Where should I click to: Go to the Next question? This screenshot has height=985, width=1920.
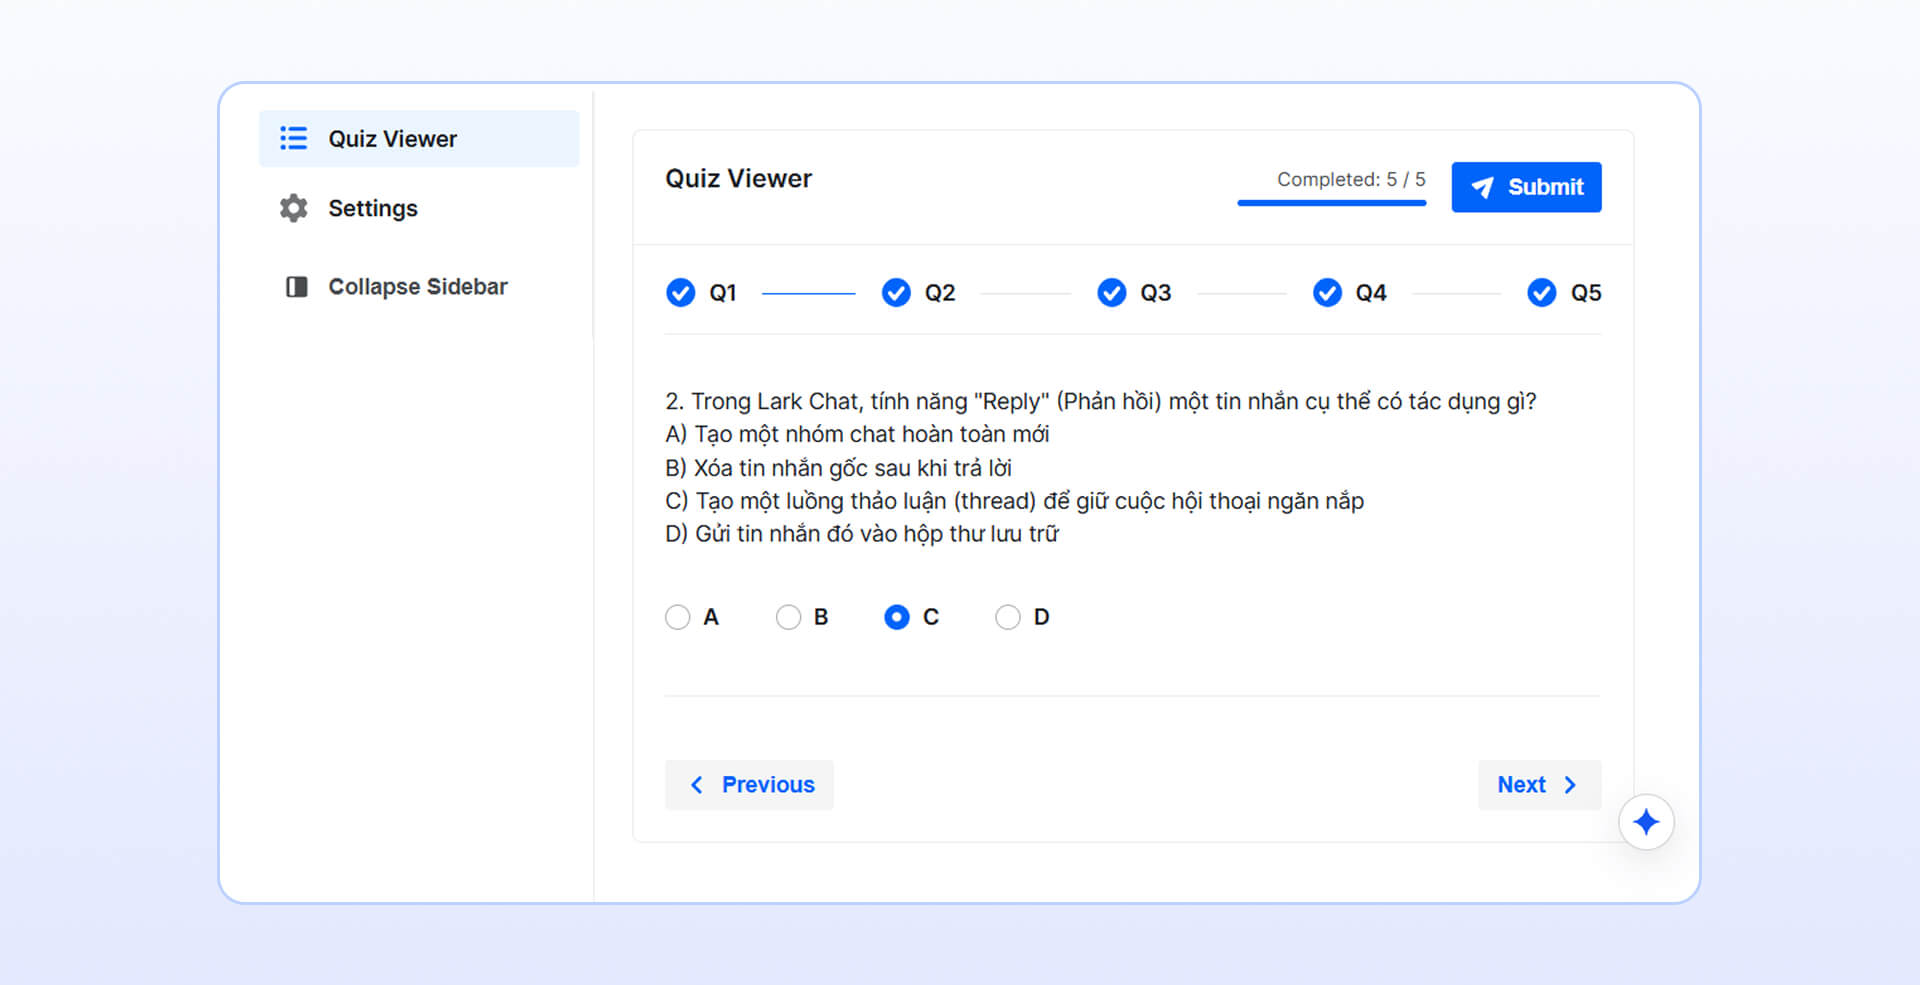point(1539,785)
